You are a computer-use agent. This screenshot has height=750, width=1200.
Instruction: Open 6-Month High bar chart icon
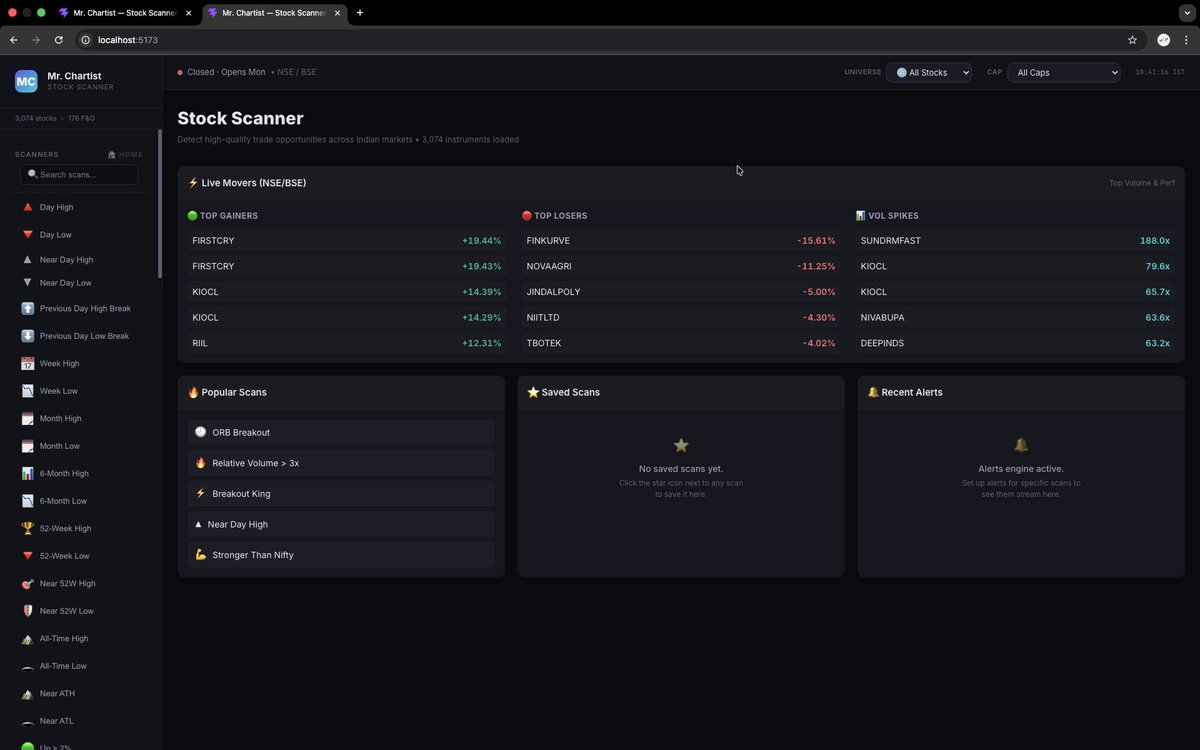coord(28,473)
